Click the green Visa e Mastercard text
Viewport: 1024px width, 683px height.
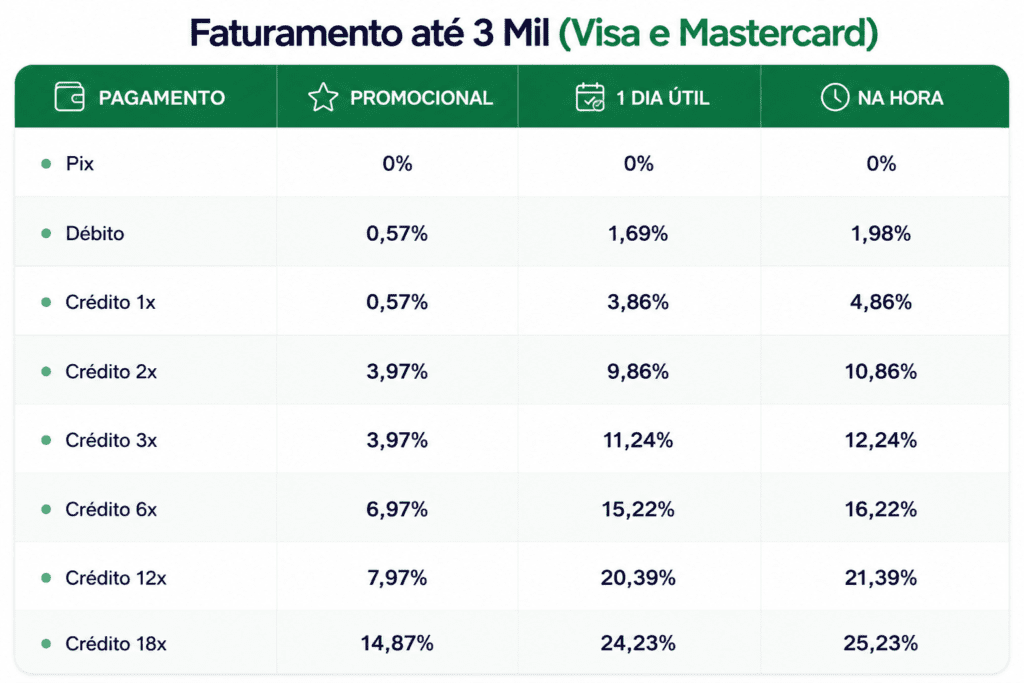pyautogui.click(x=718, y=33)
